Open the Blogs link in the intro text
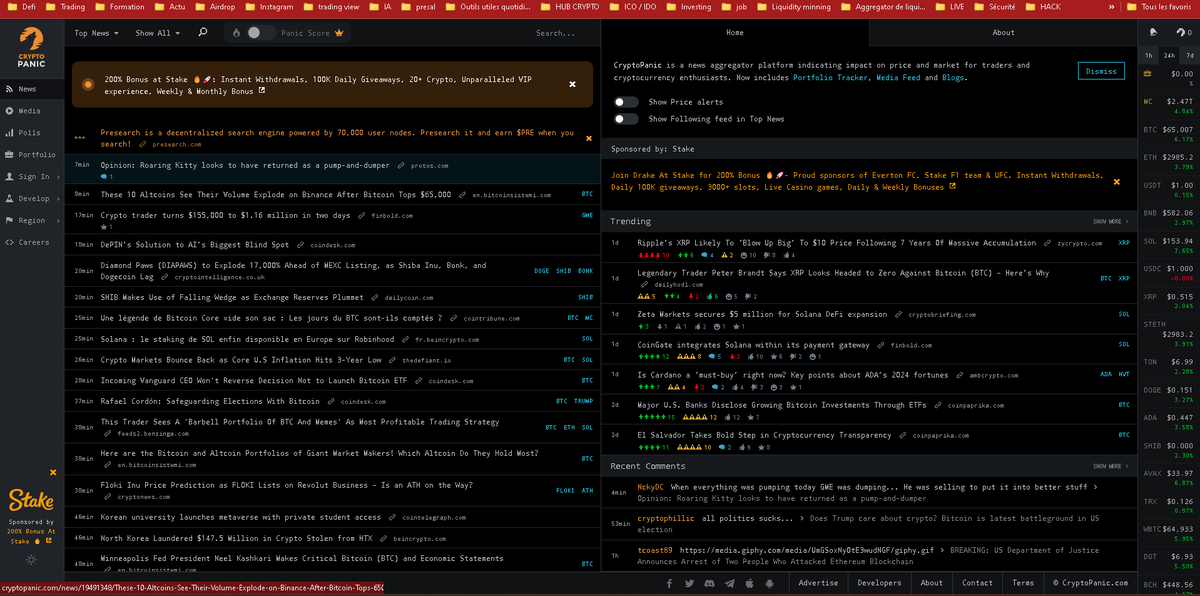This screenshot has height=596, width=1200. point(953,77)
